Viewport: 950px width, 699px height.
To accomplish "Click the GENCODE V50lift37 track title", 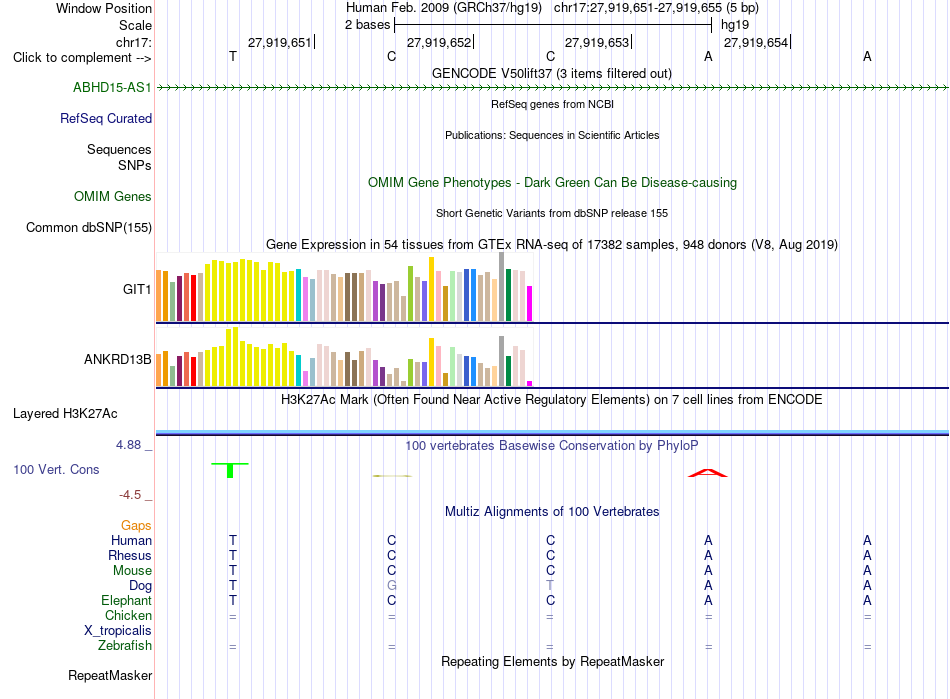I will coord(551,73).
